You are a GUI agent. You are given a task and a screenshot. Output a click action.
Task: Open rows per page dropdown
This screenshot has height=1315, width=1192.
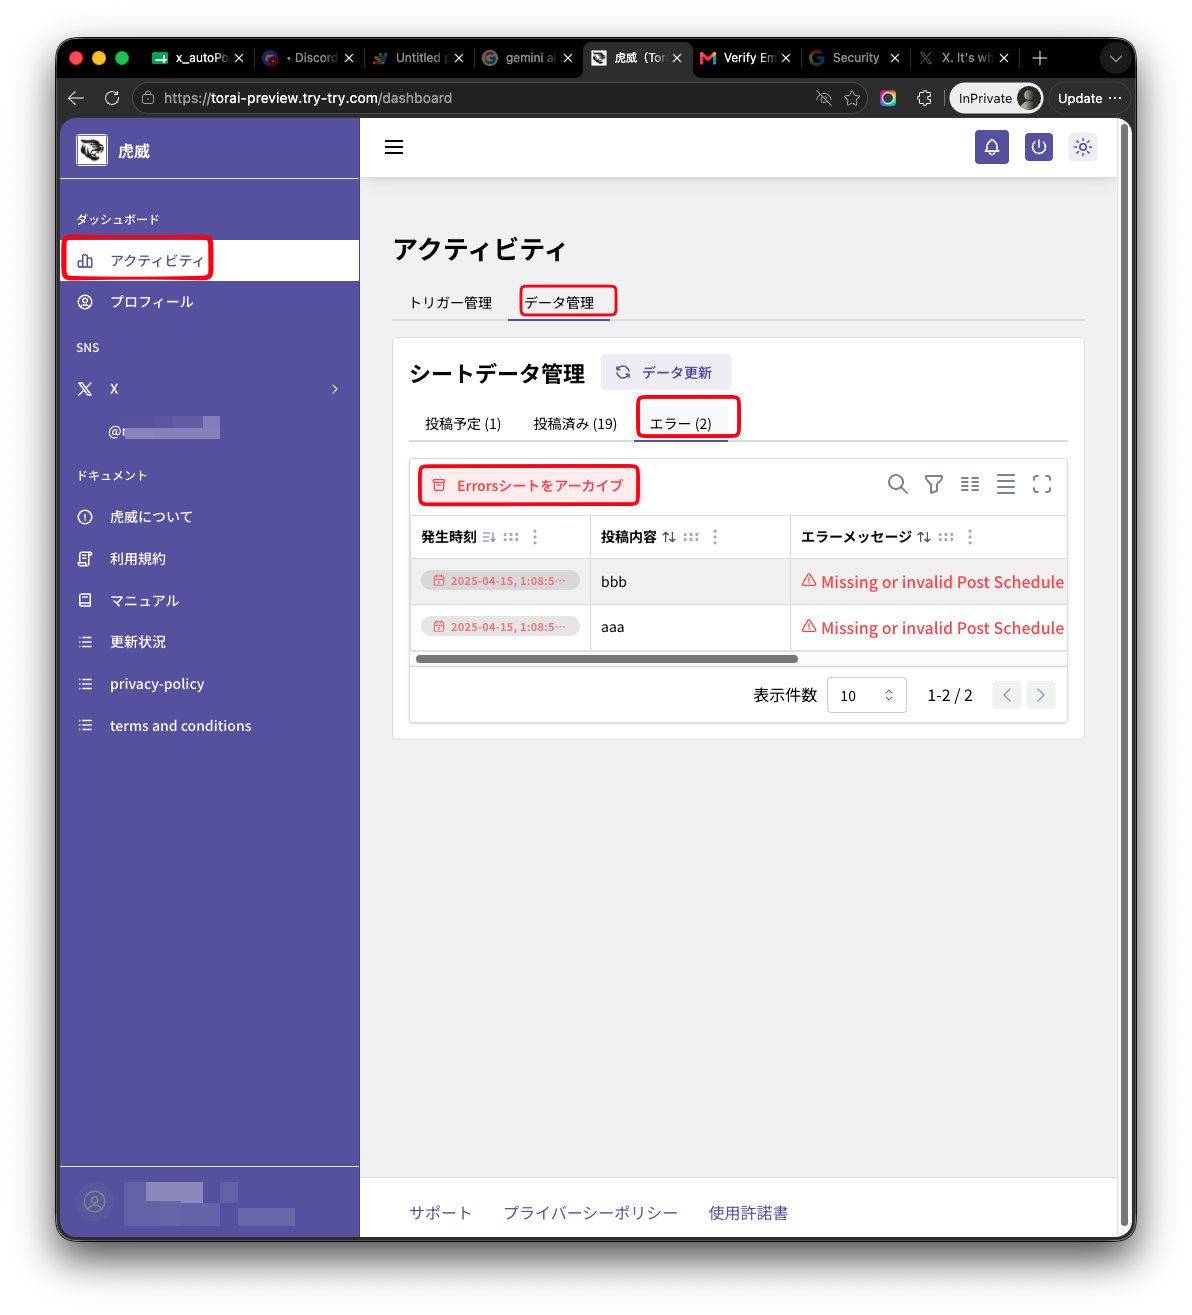tap(867, 695)
